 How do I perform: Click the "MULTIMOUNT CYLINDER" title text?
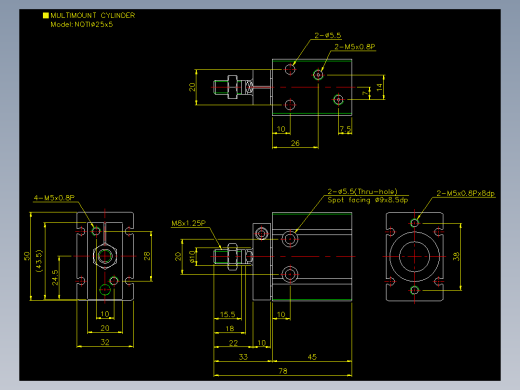pos(93,15)
